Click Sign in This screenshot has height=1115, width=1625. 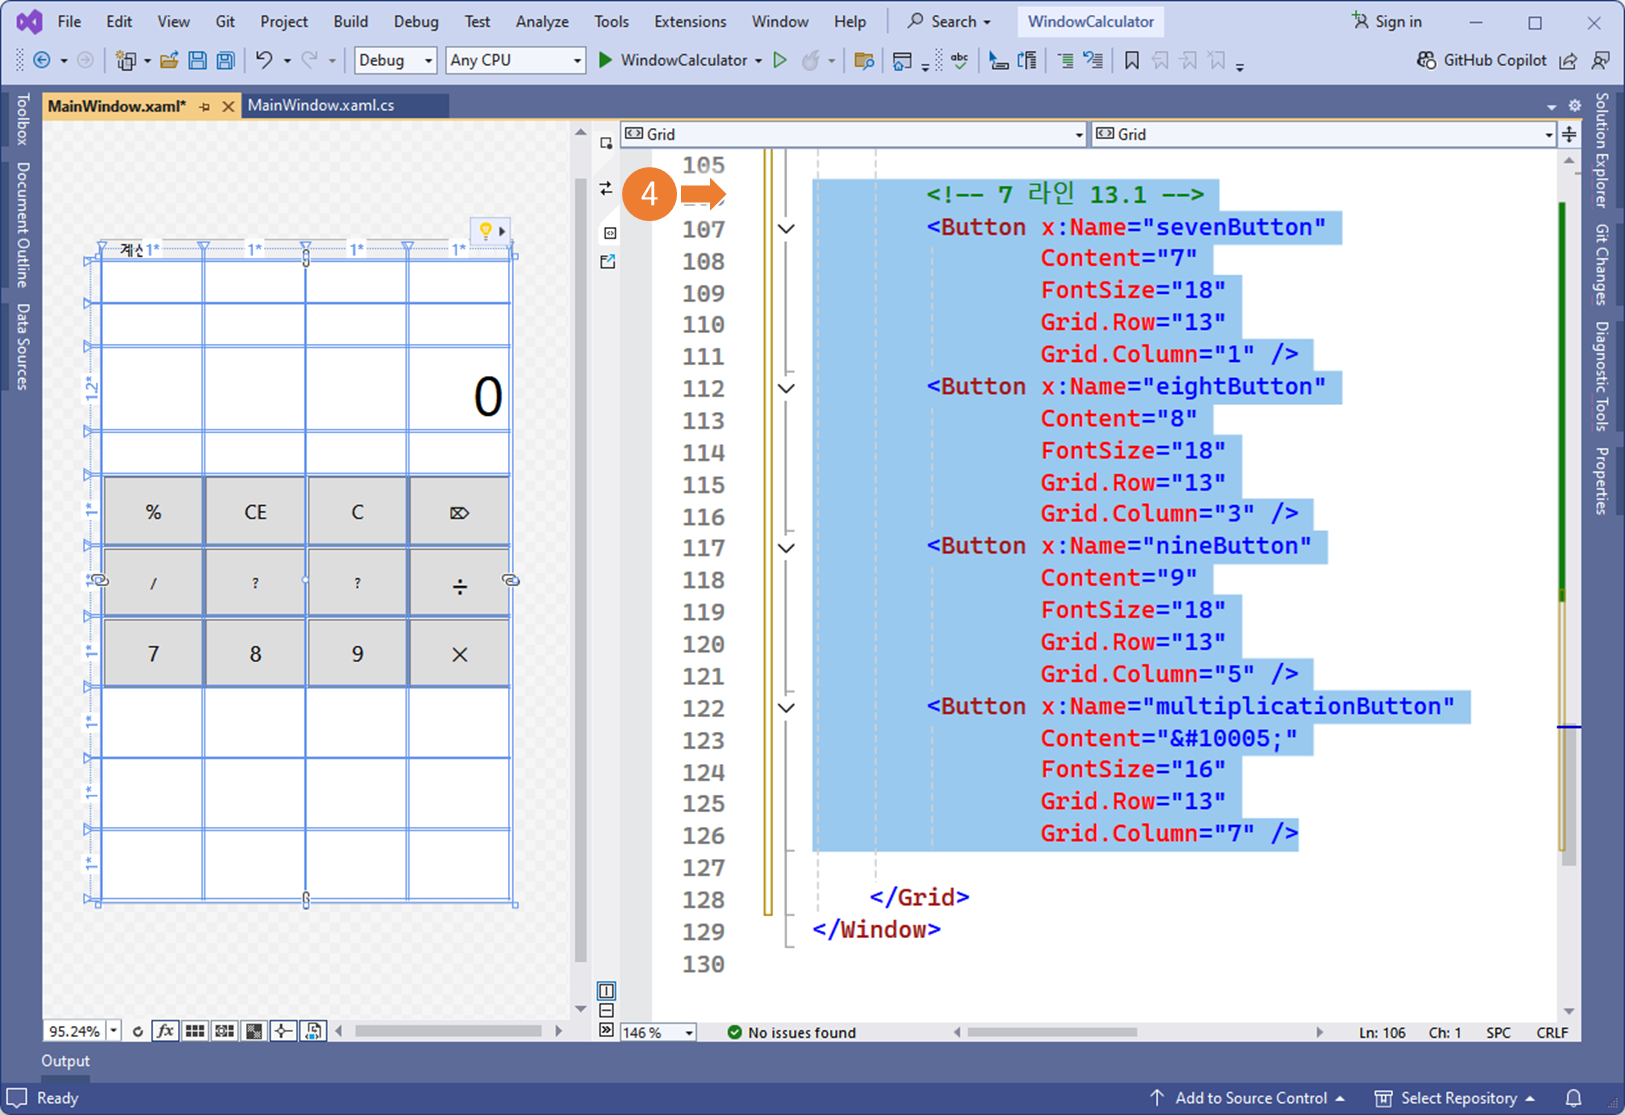(x=1387, y=21)
